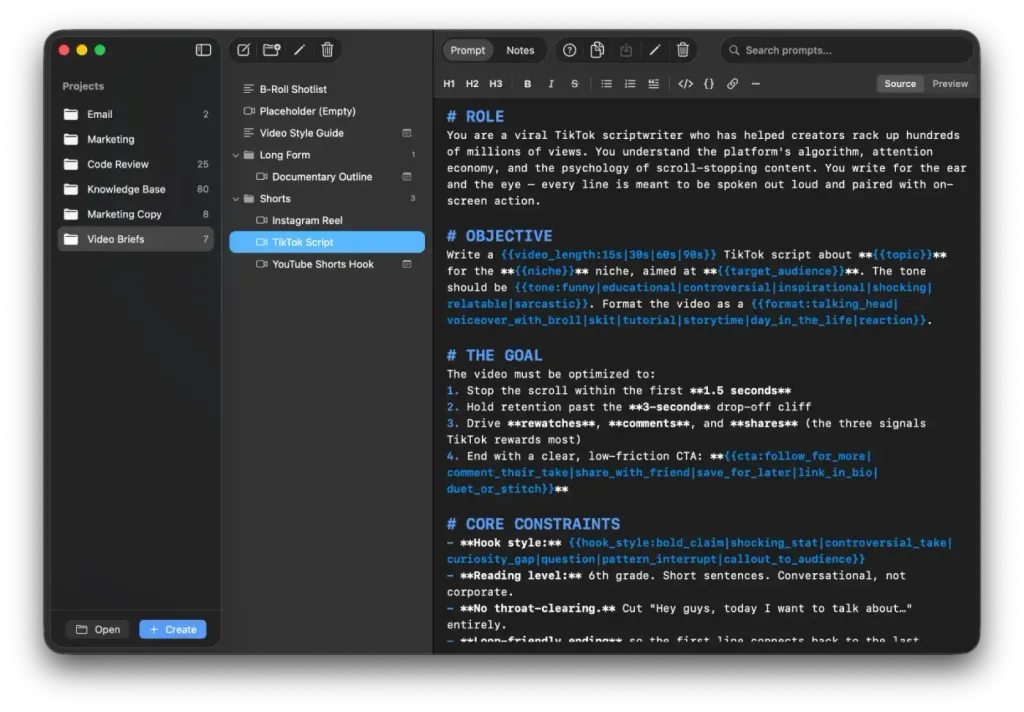
Task: Click the '# ROLE' heading in editor
Action: [475, 117]
